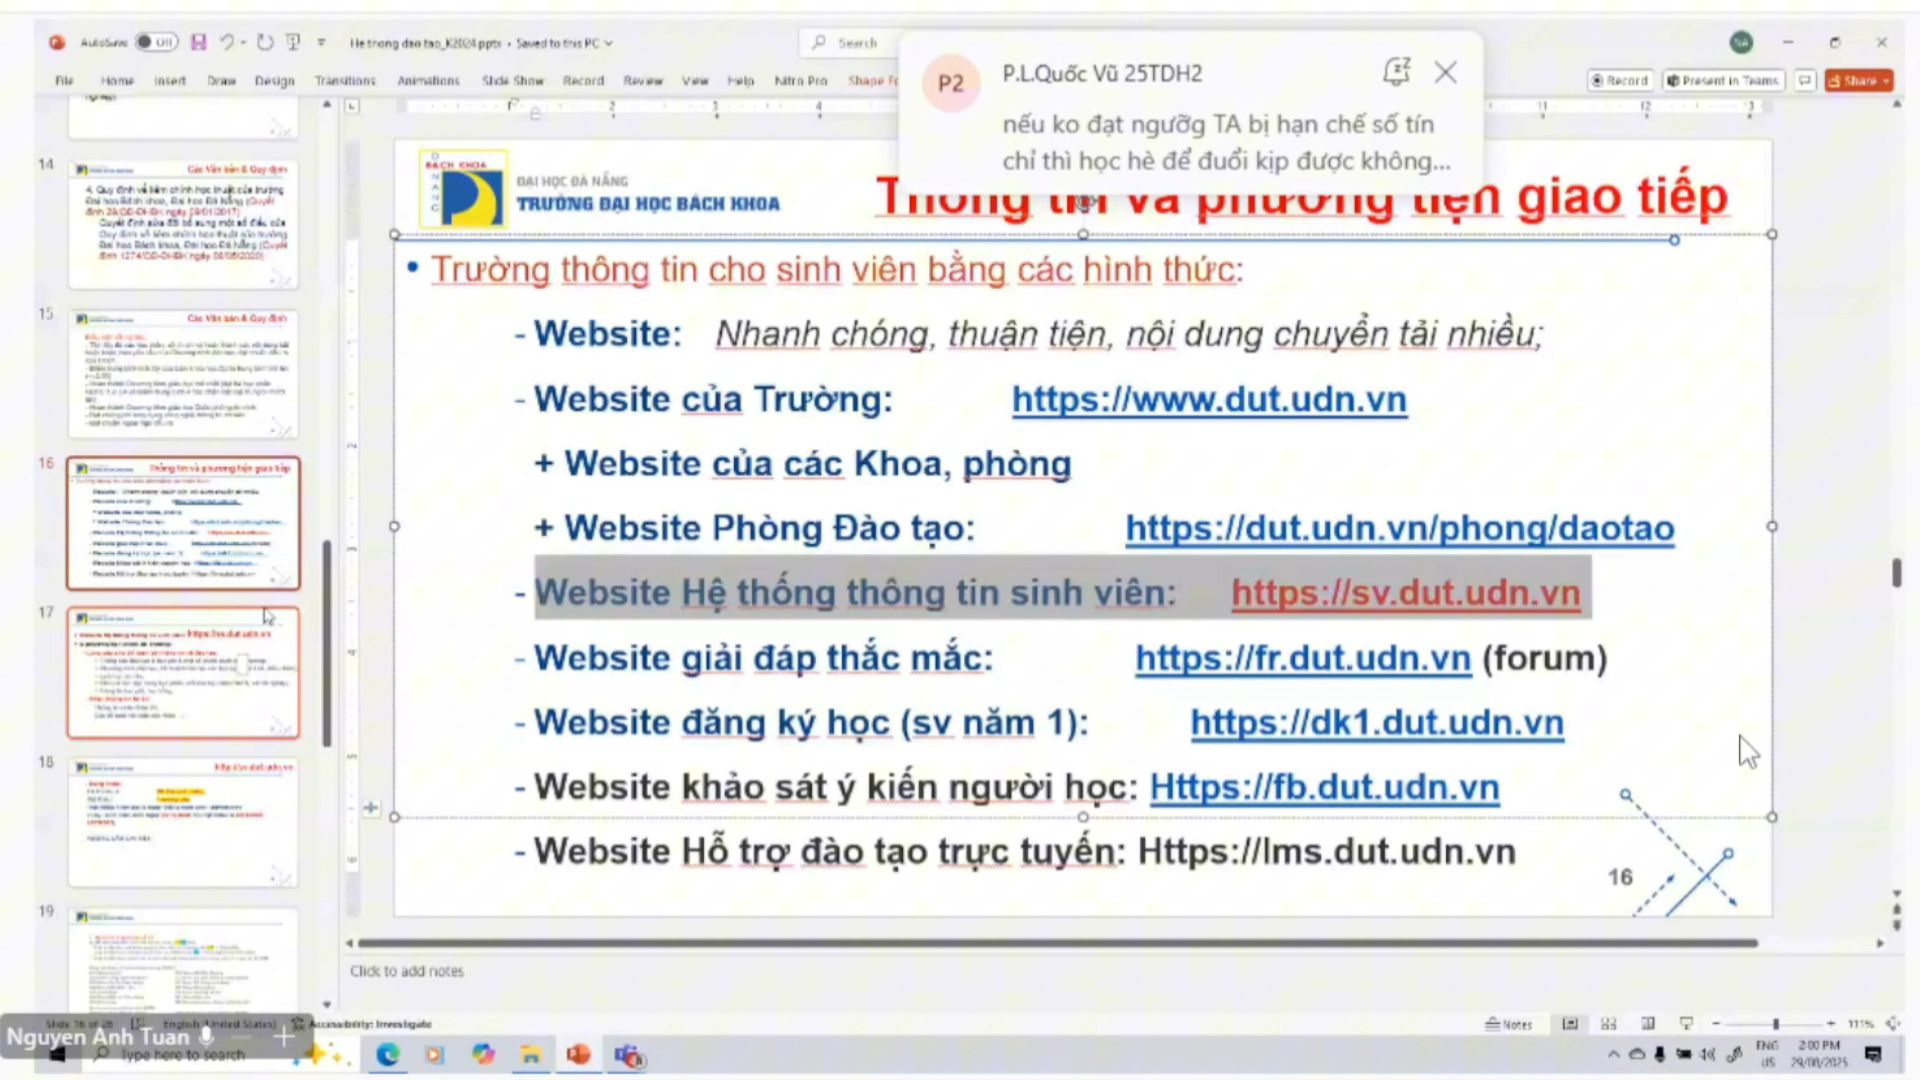Screen dimensions: 1920x1080
Task: Toggle the AutoSave switch
Action: pos(156,42)
